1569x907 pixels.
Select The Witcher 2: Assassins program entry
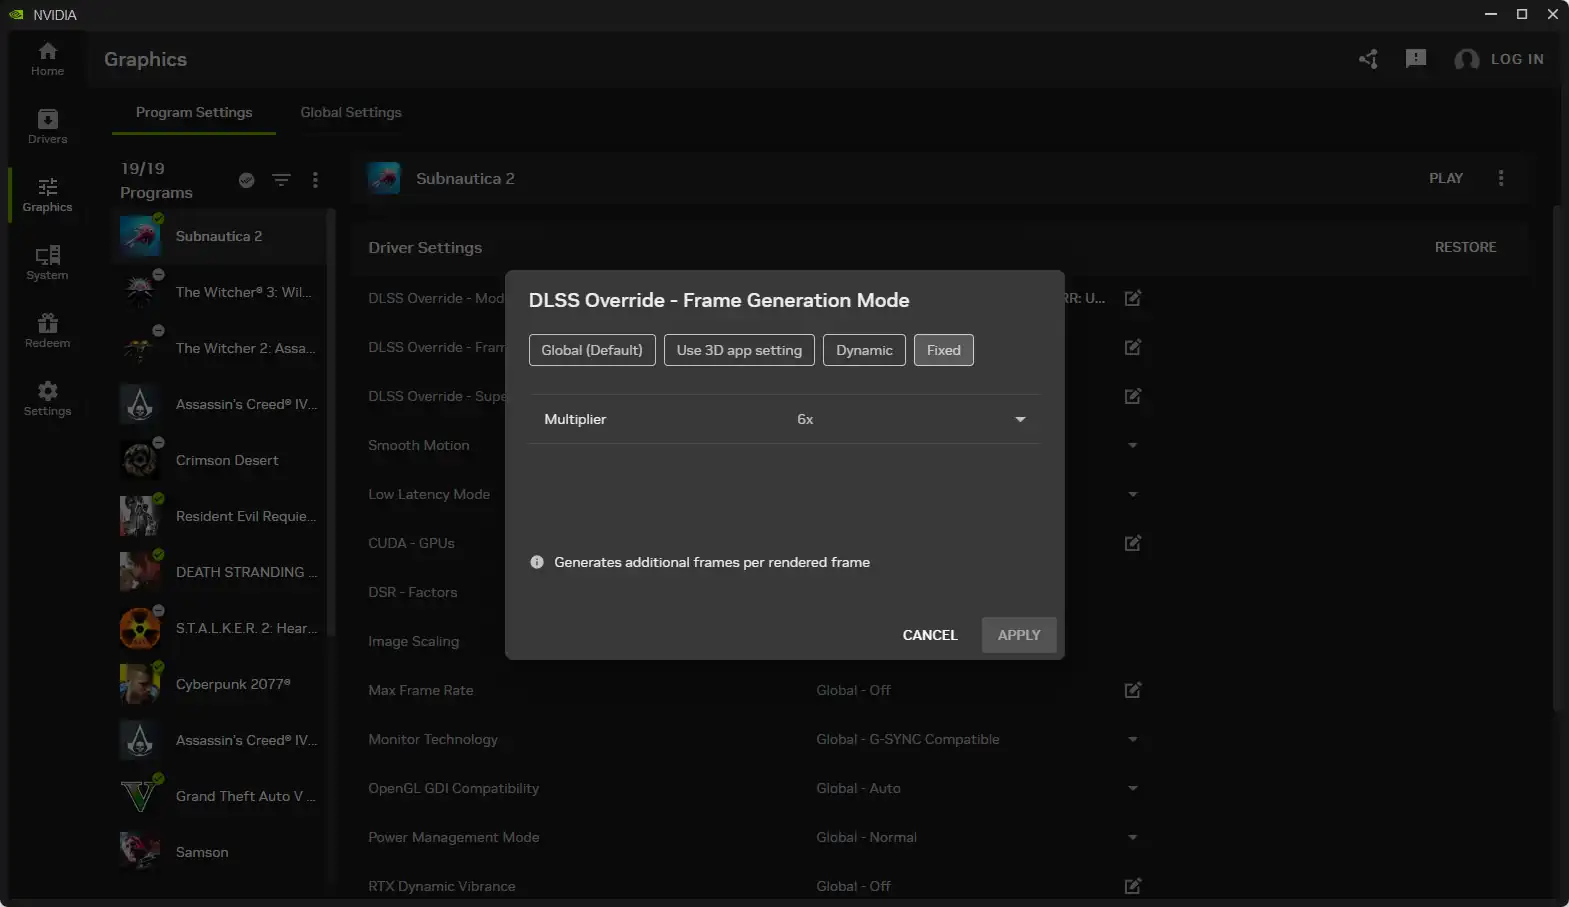[x=219, y=348]
